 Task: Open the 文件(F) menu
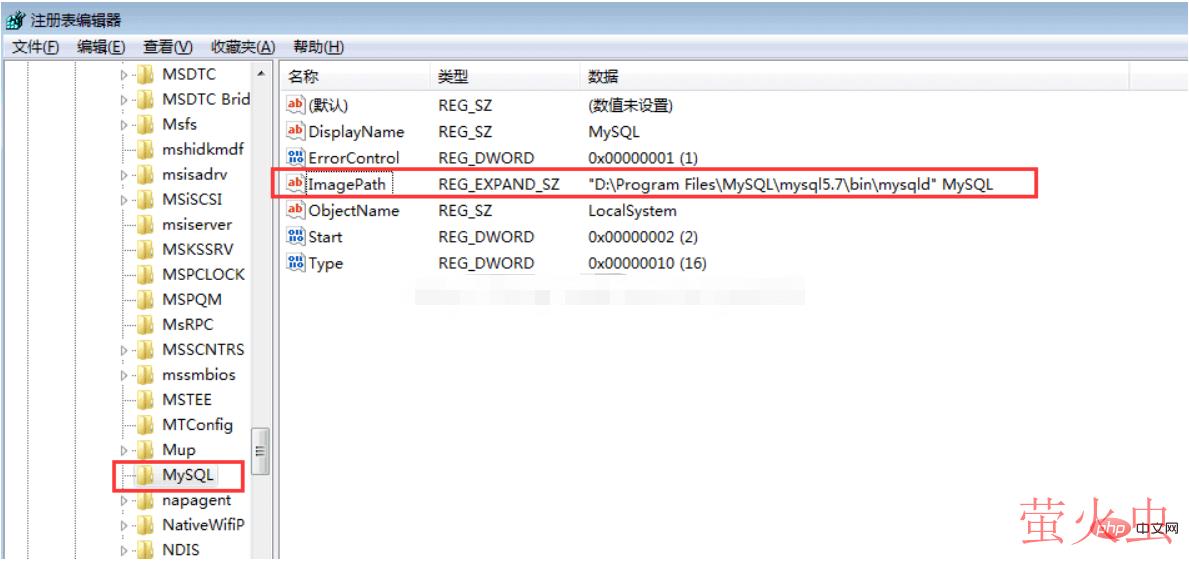click(x=36, y=47)
